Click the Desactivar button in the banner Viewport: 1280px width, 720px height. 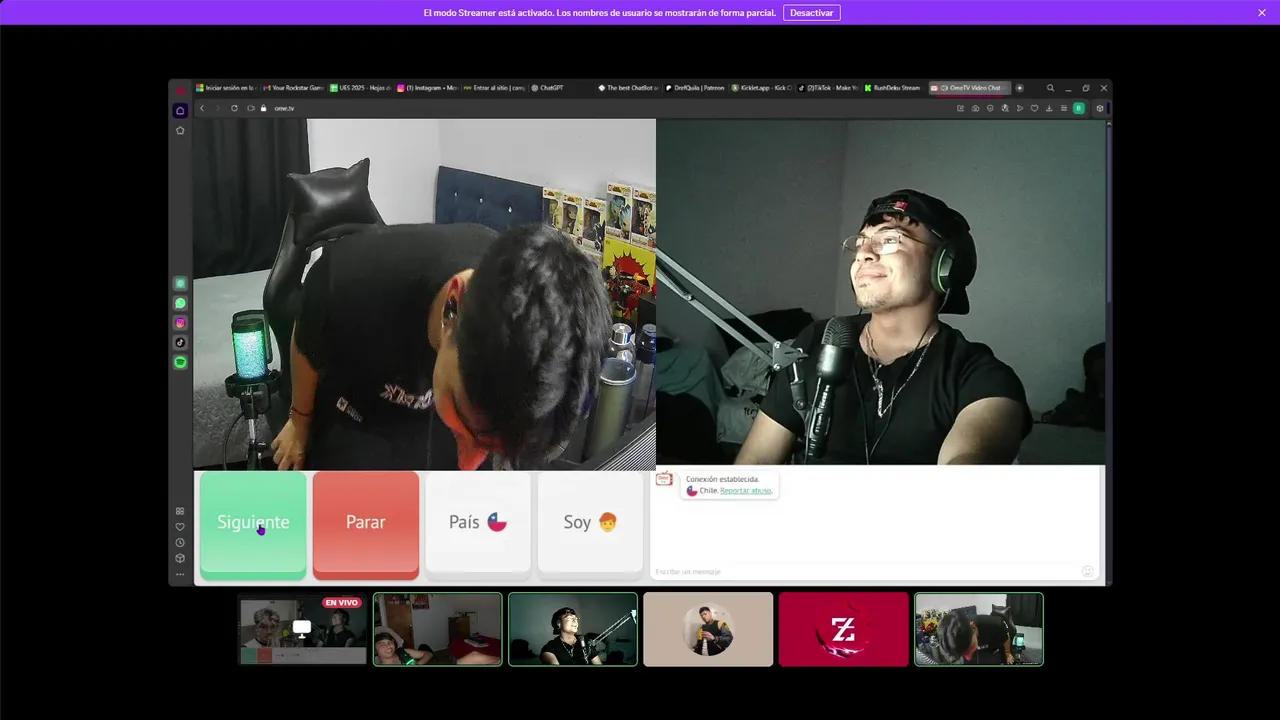point(811,12)
